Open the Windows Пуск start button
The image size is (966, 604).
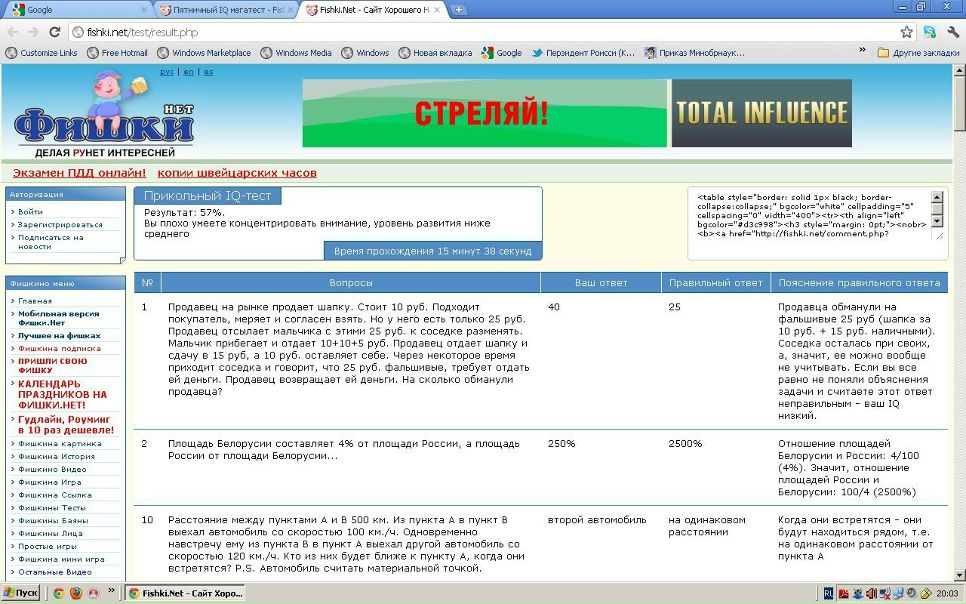[21, 593]
